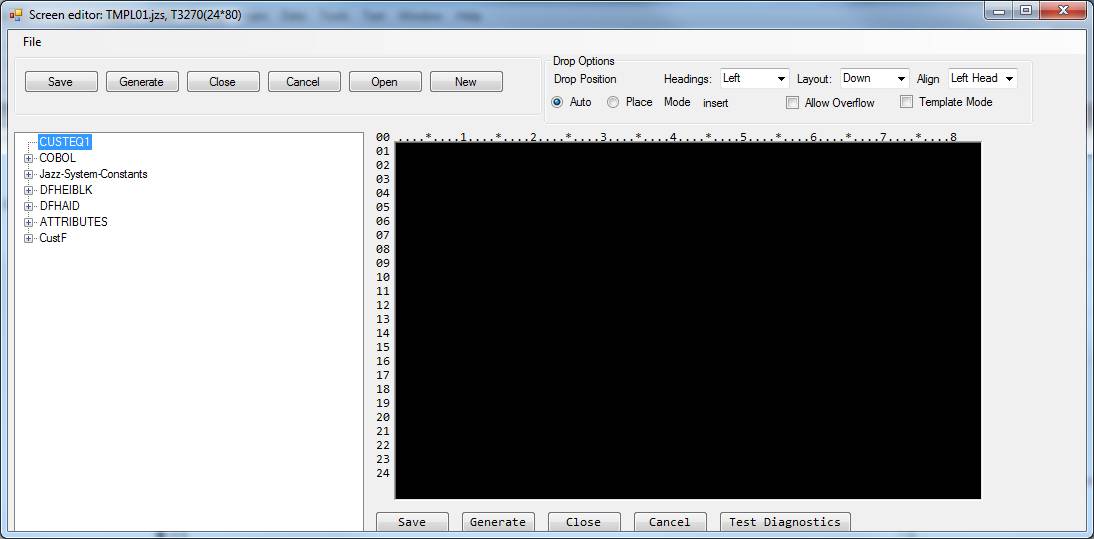
Task: Enable the Allow Overflow checkbox
Action: pyautogui.click(x=792, y=103)
